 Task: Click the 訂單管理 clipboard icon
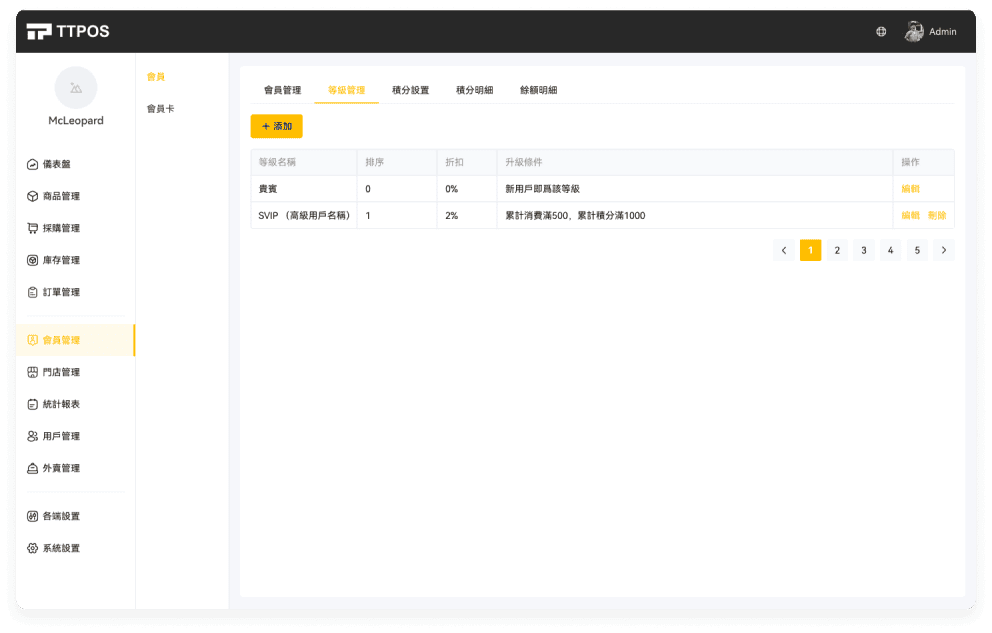[33, 292]
